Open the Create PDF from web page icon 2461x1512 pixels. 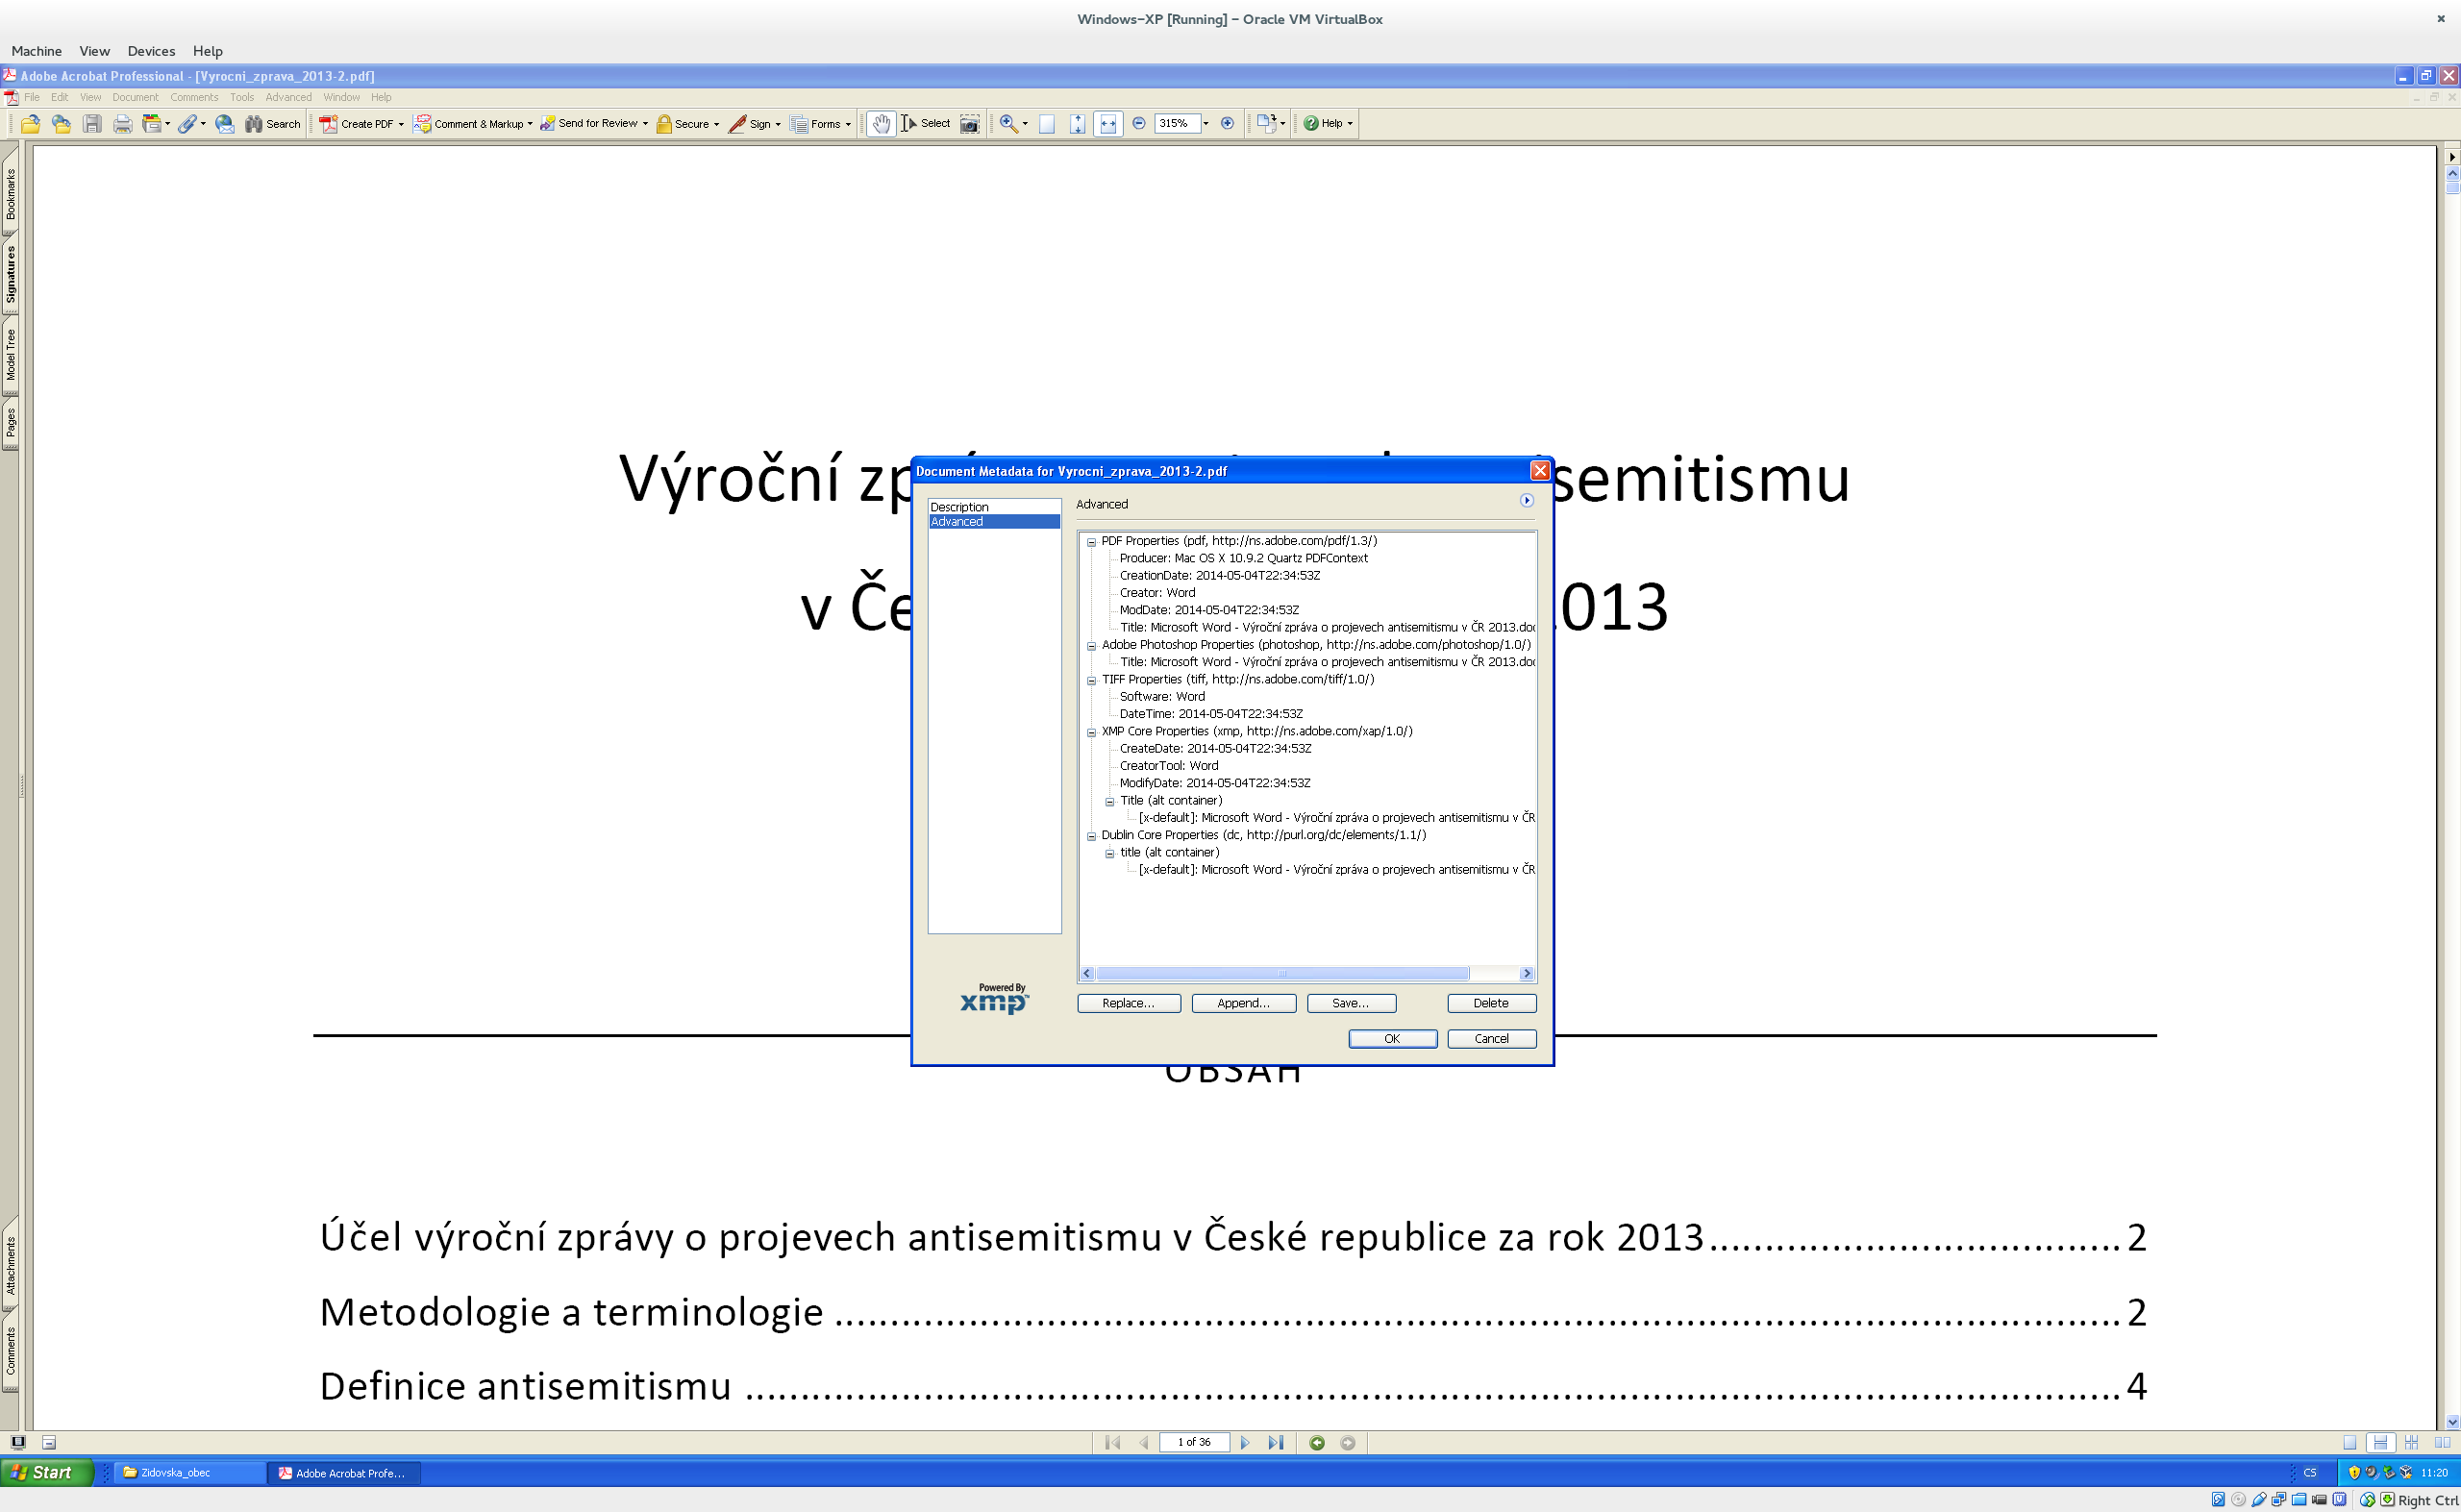[61, 124]
